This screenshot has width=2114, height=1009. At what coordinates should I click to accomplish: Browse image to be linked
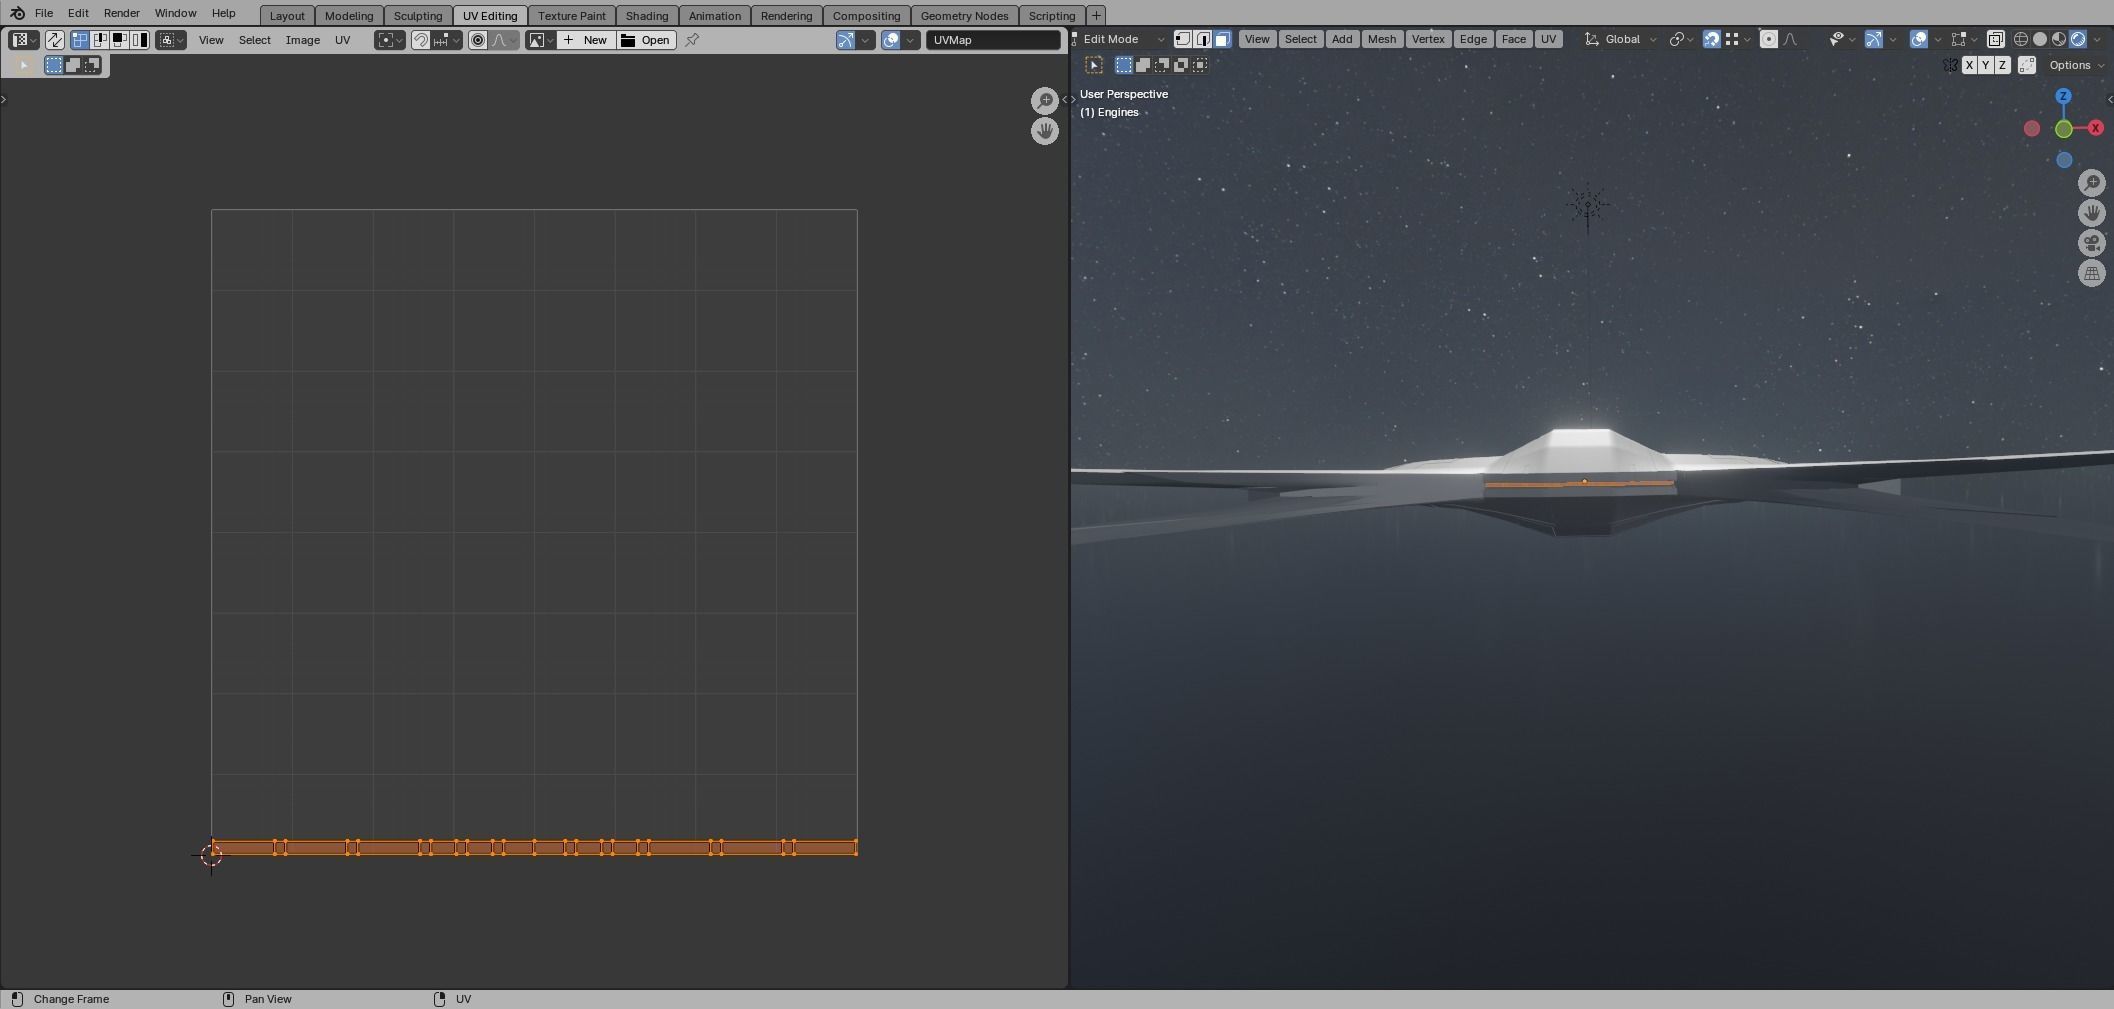tap(540, 40)
